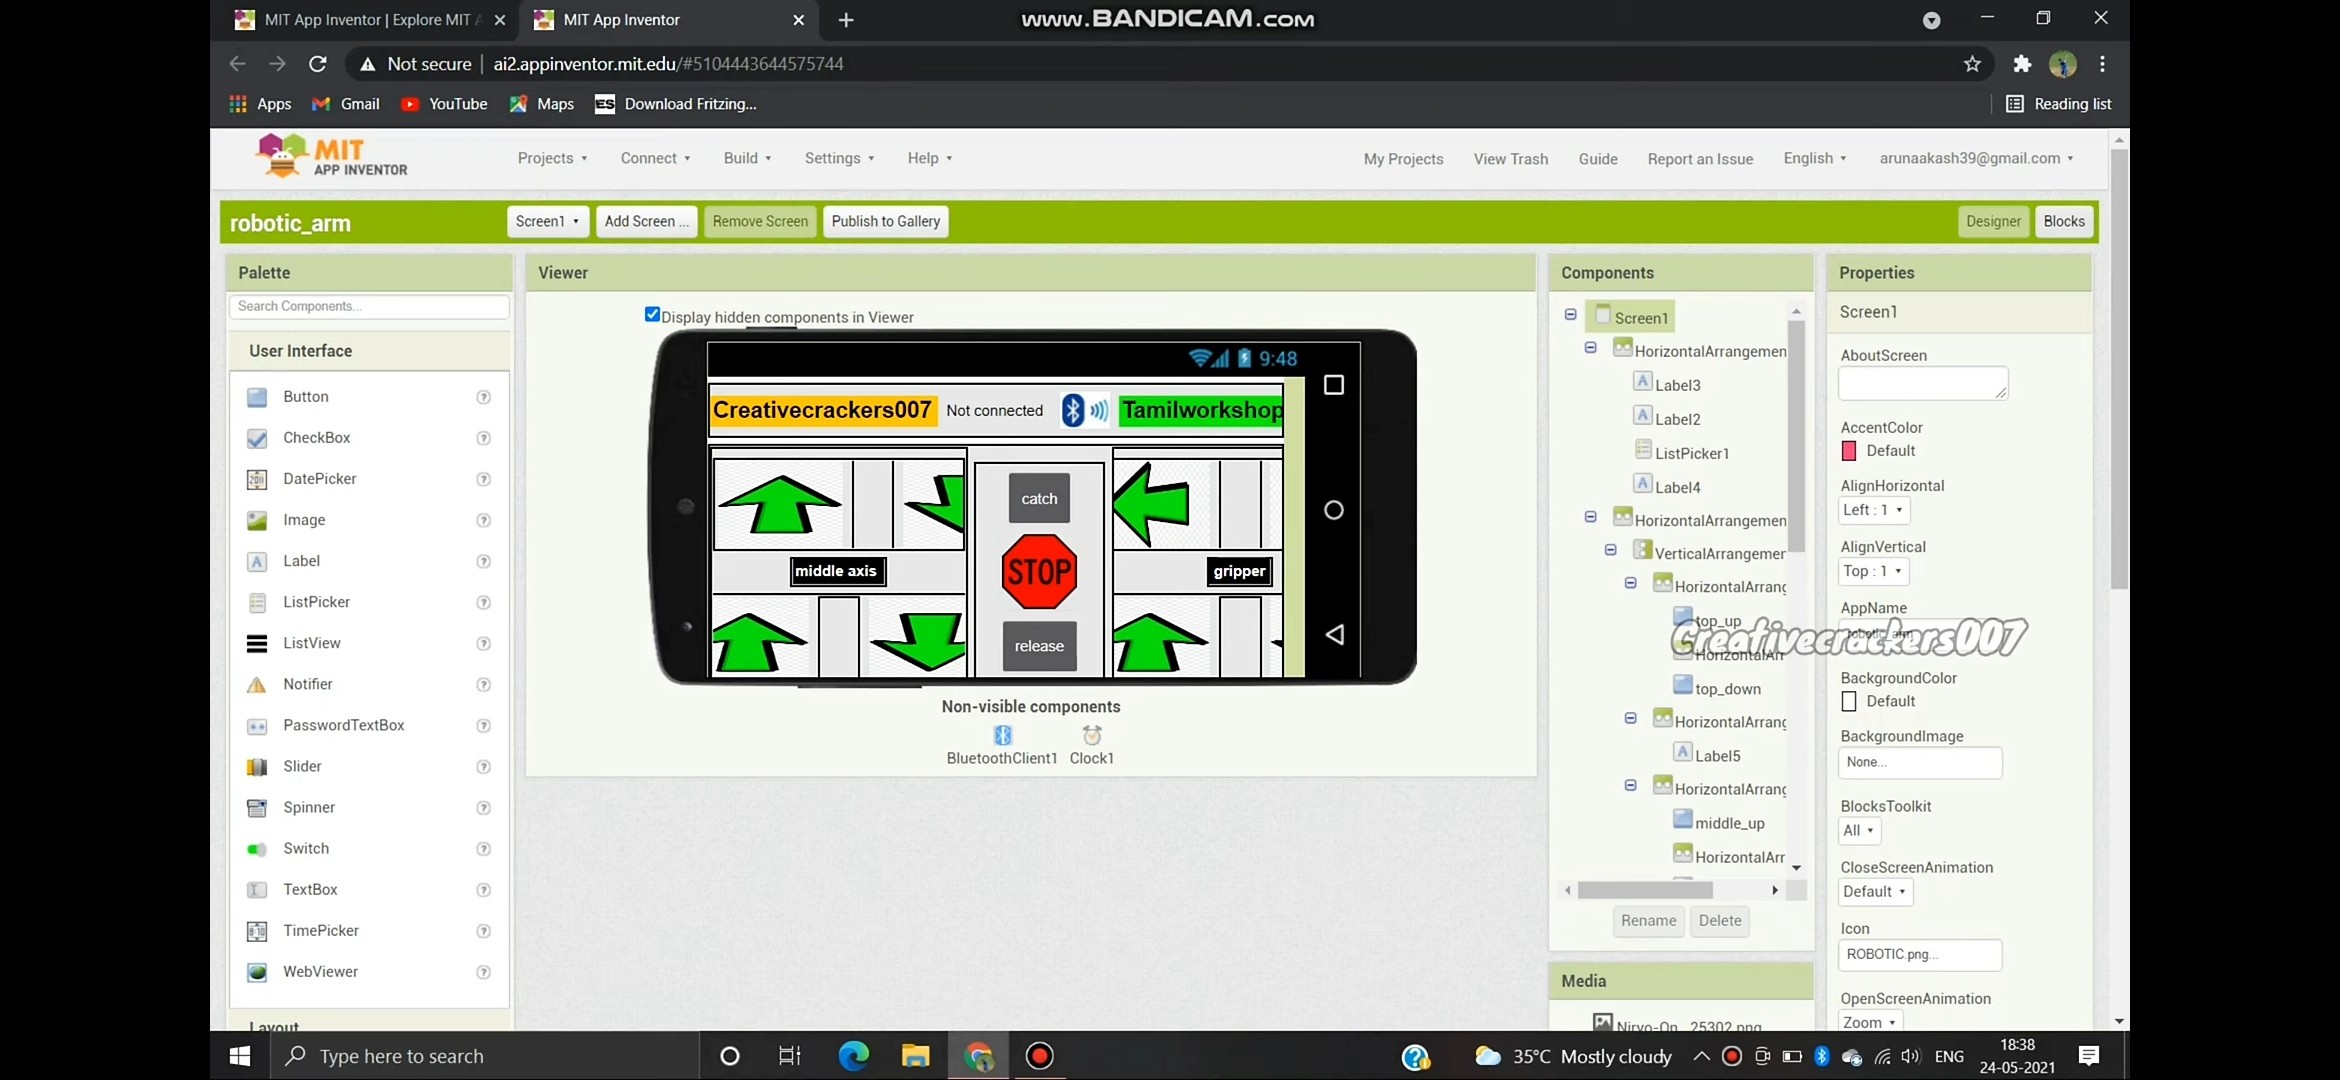Open Microsoft Edge from the taskbar
The width and height of the screenshot is (2340, 1080).
point(853,1056)
